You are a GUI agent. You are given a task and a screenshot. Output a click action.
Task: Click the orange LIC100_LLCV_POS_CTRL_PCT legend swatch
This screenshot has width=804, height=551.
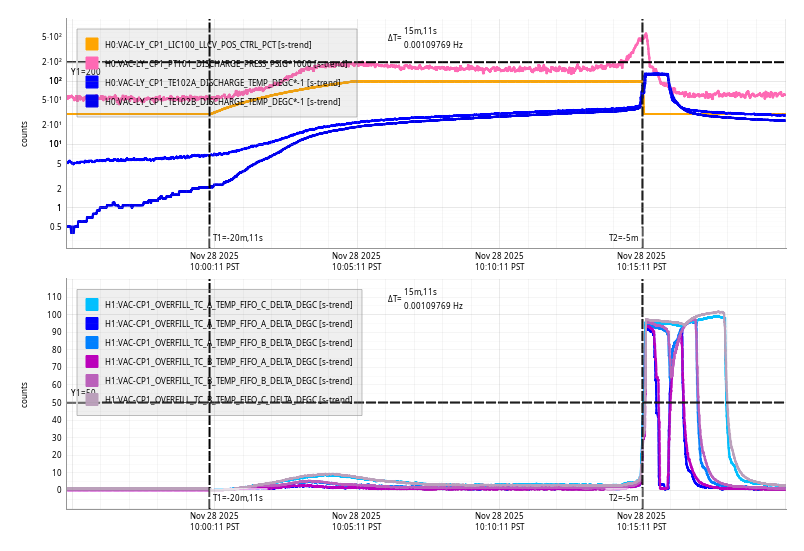(x=92, y=44)
